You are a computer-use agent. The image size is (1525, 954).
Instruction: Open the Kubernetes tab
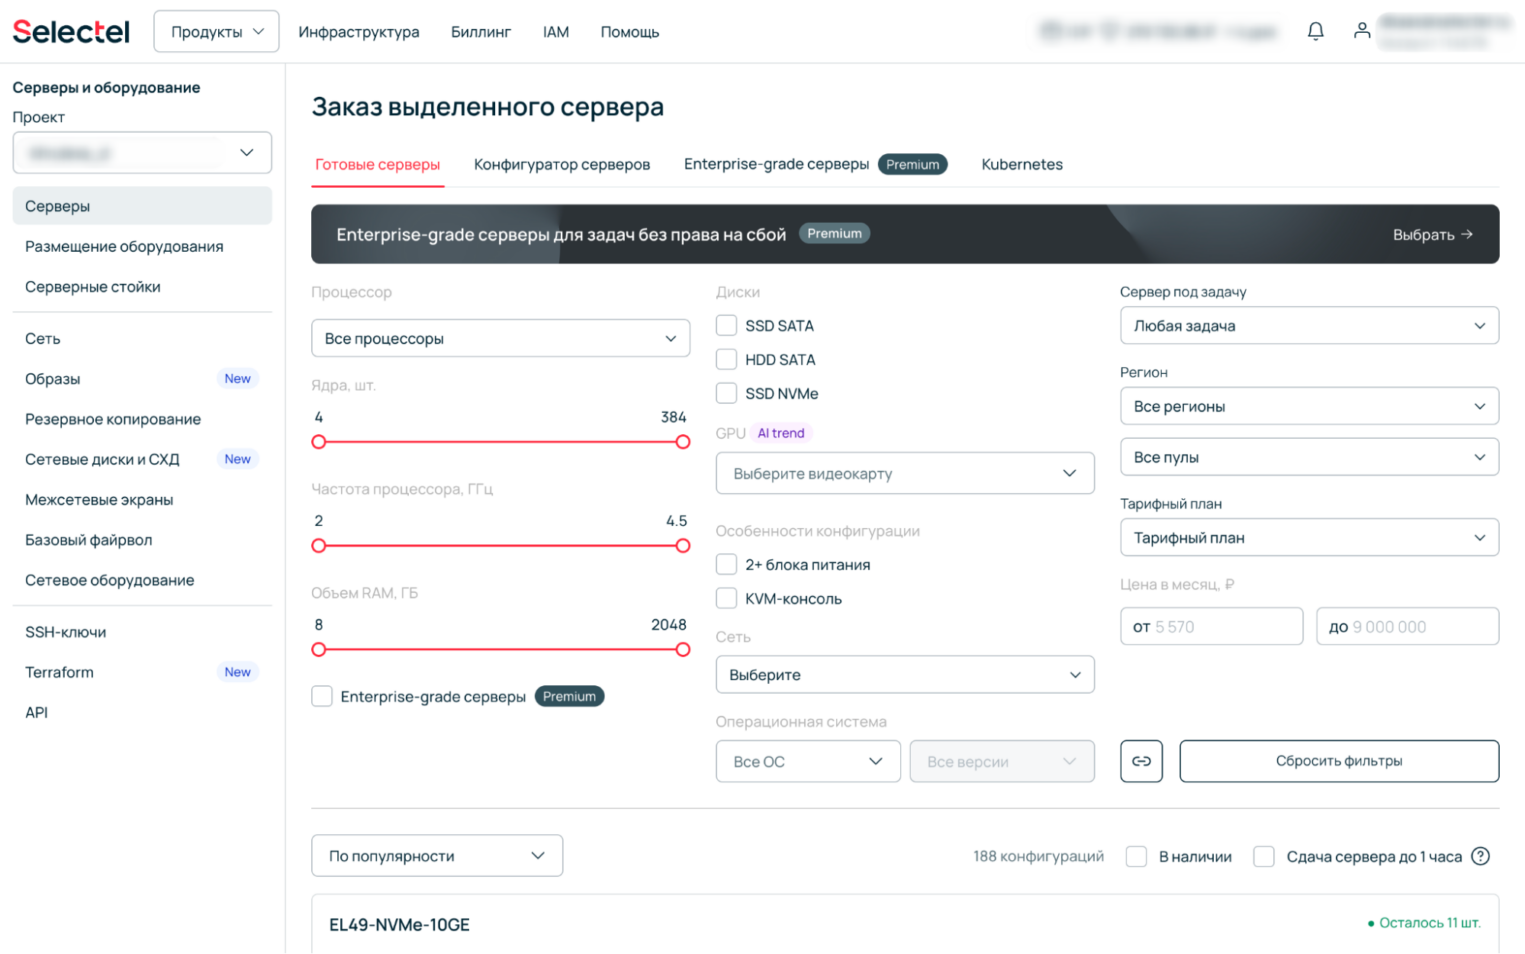(1022, 164)
